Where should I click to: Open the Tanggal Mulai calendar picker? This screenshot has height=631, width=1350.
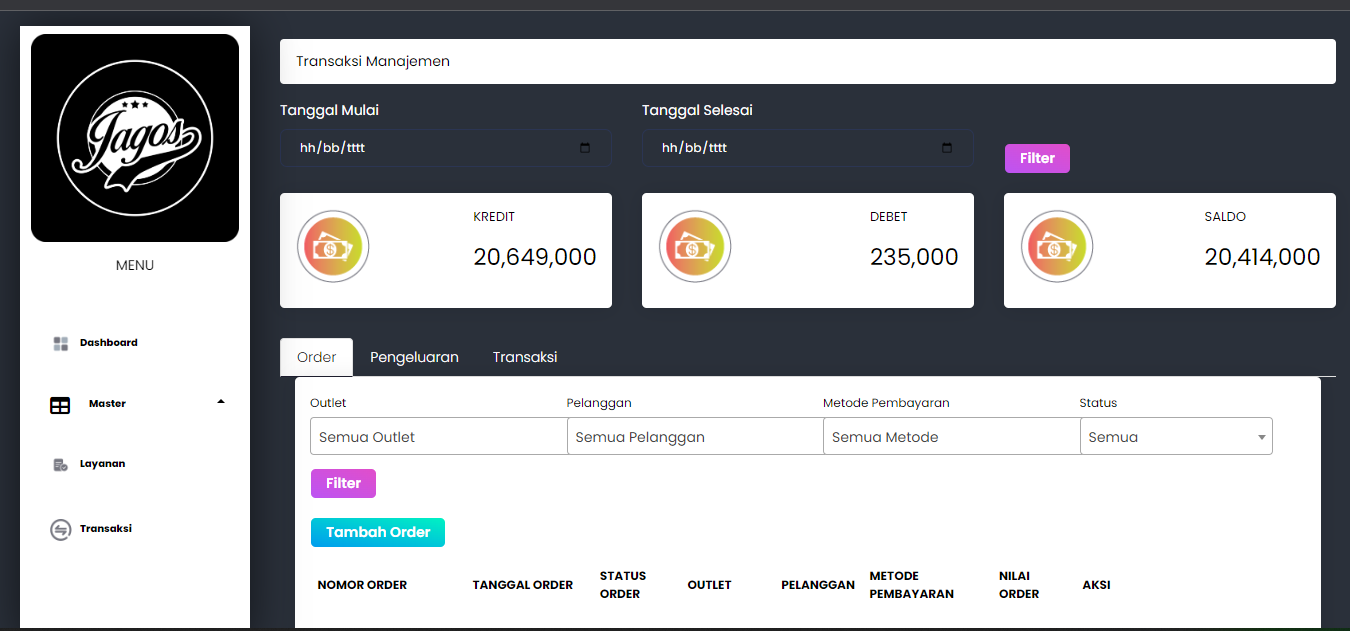click(x=585, y=148)
